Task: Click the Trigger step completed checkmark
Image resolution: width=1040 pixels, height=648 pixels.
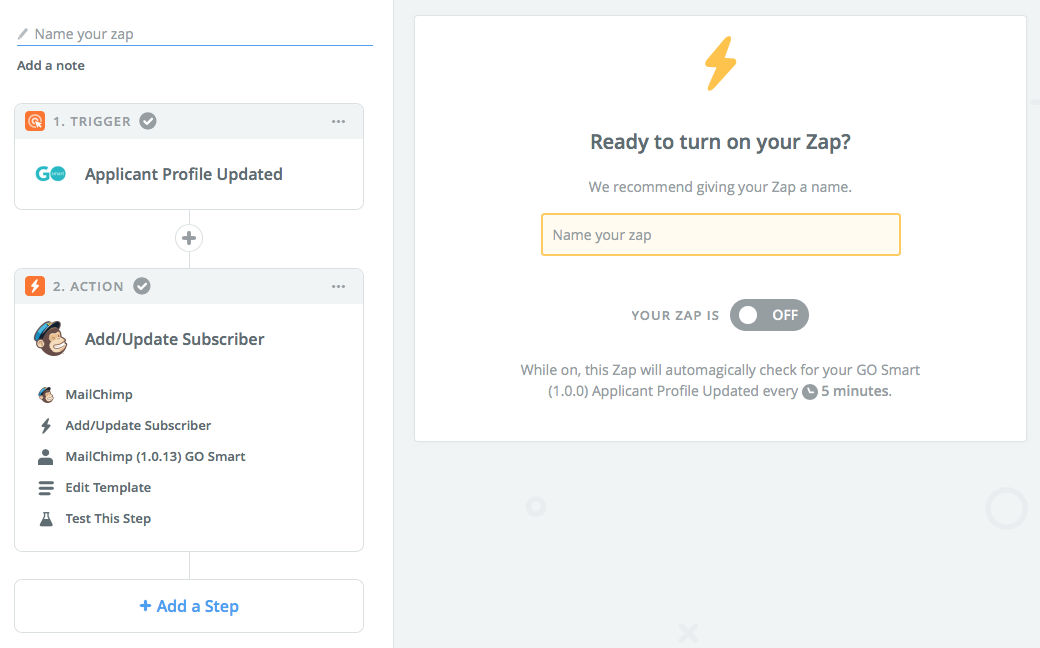Action: 148,121
